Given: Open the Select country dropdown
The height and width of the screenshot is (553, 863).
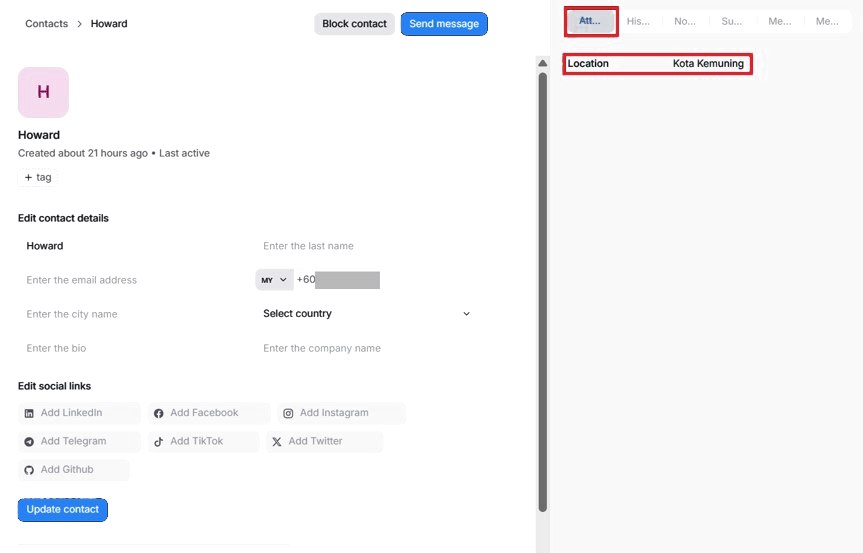Looking at the screenshot, I should tap(367, 314).
